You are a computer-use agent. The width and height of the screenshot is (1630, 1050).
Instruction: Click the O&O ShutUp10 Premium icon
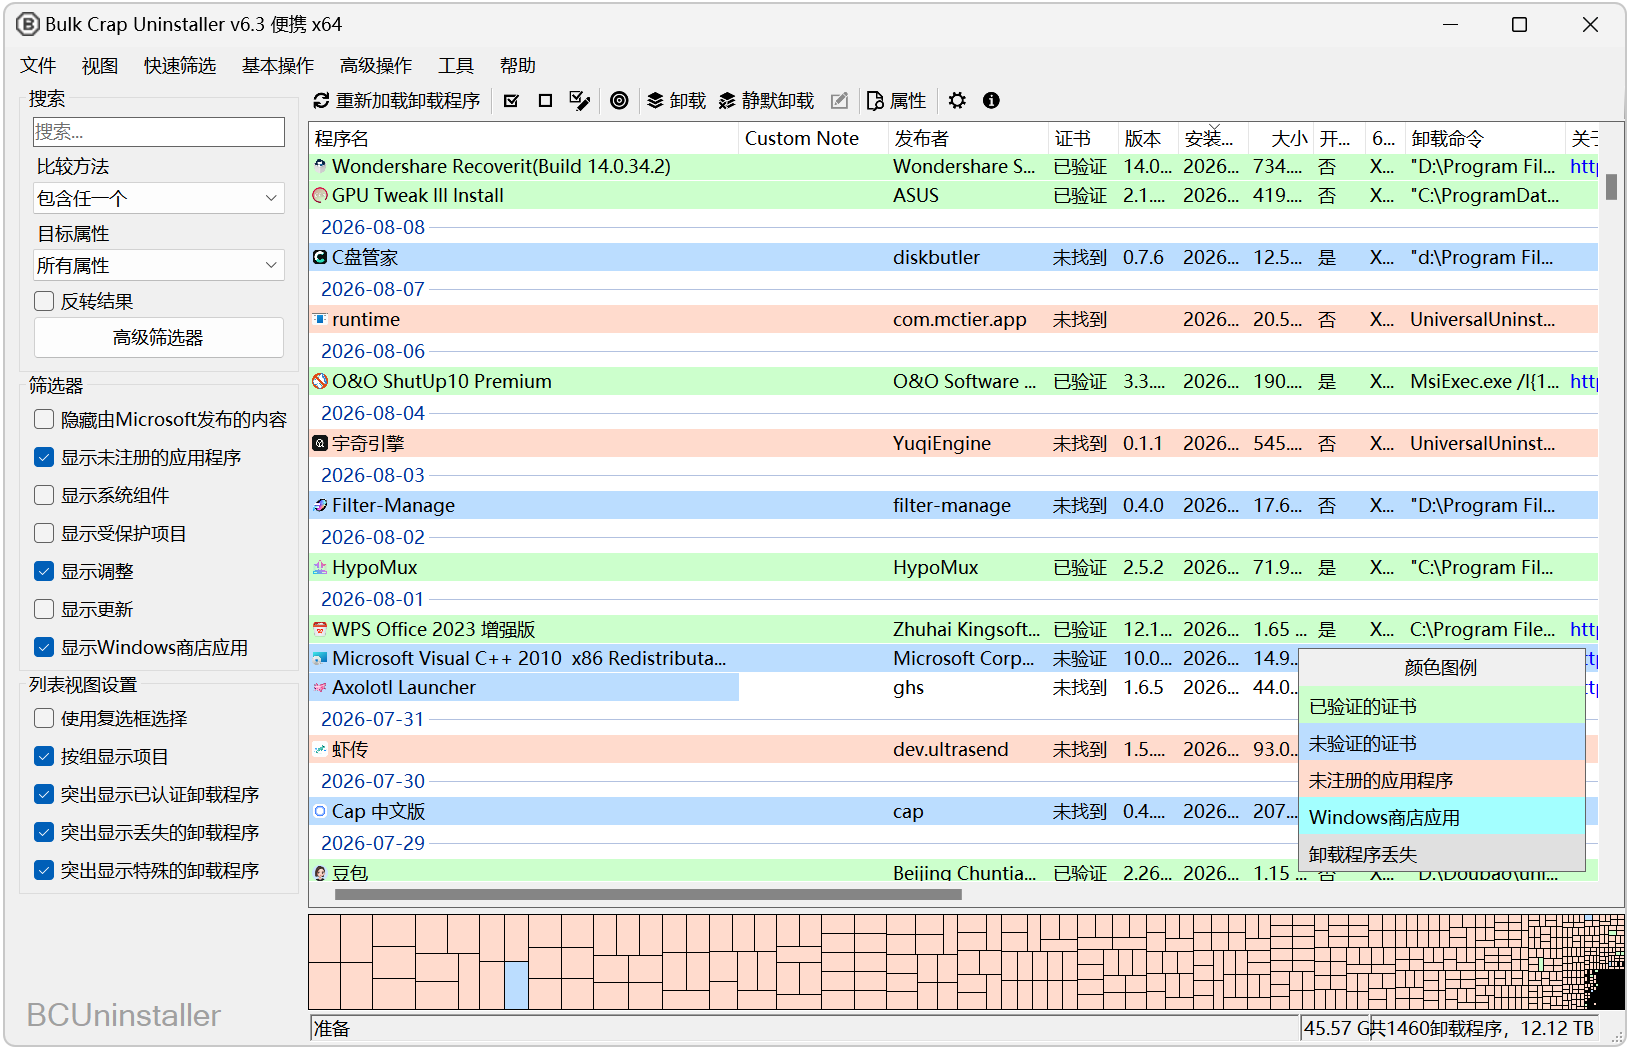(320, 381)
